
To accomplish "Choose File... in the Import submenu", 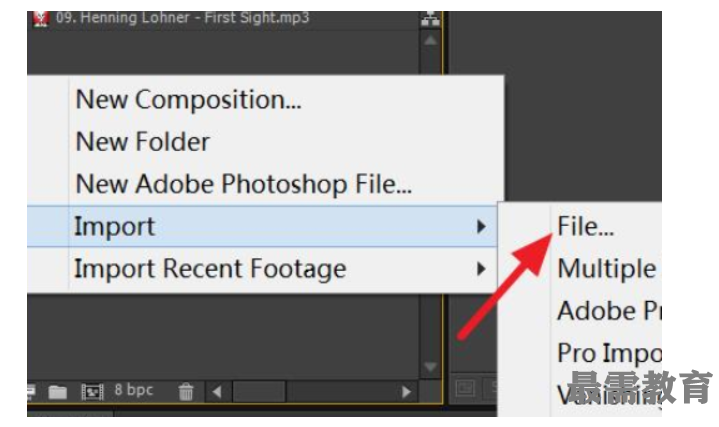I will 586,226.
